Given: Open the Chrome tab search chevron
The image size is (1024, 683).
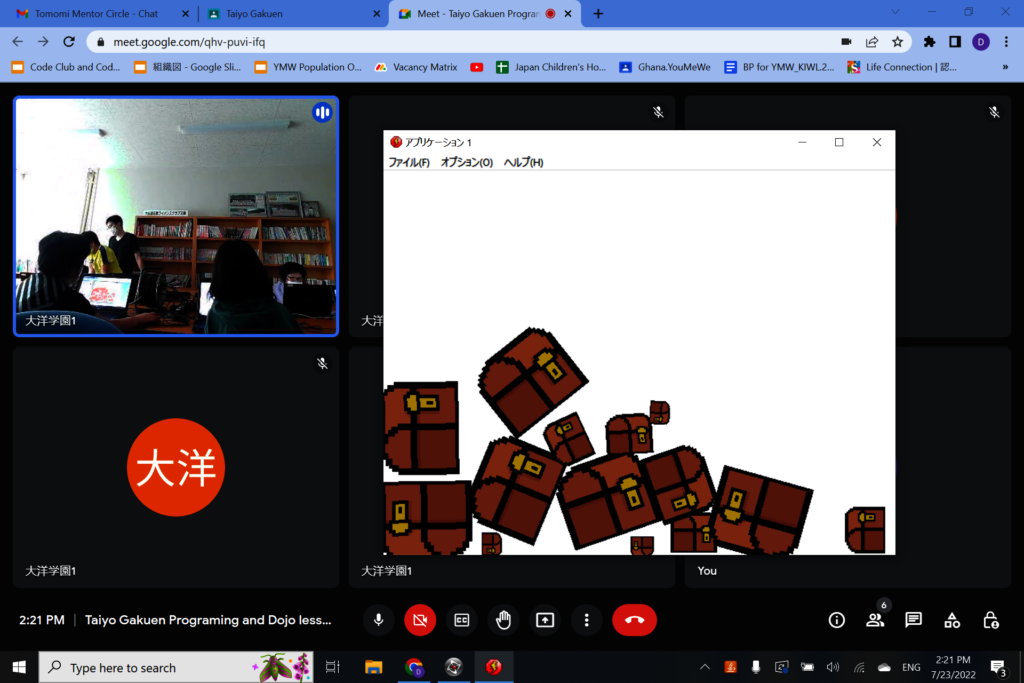Looking at the screenshot, I should point(895,12).
